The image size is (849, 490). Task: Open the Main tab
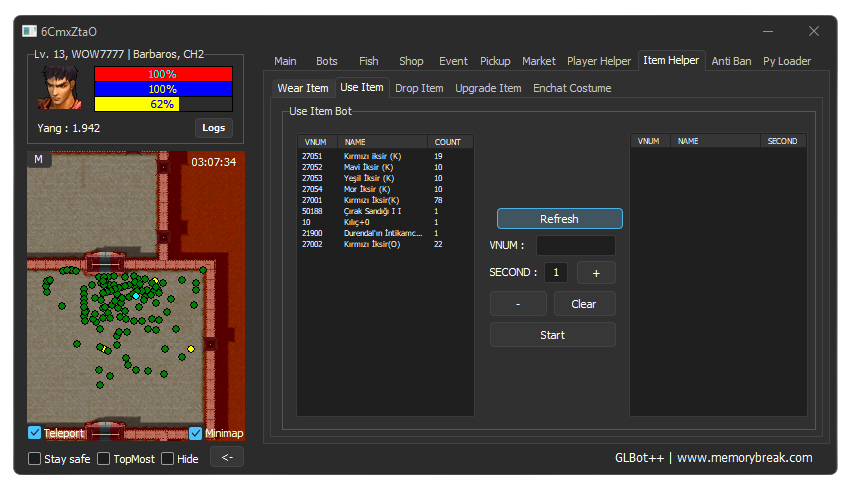[x=285, y=61]
